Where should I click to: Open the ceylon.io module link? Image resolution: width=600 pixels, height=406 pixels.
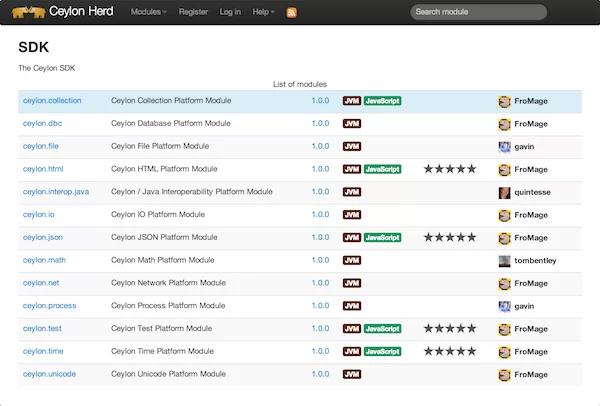pyautogui.click(x=39, y=214)
